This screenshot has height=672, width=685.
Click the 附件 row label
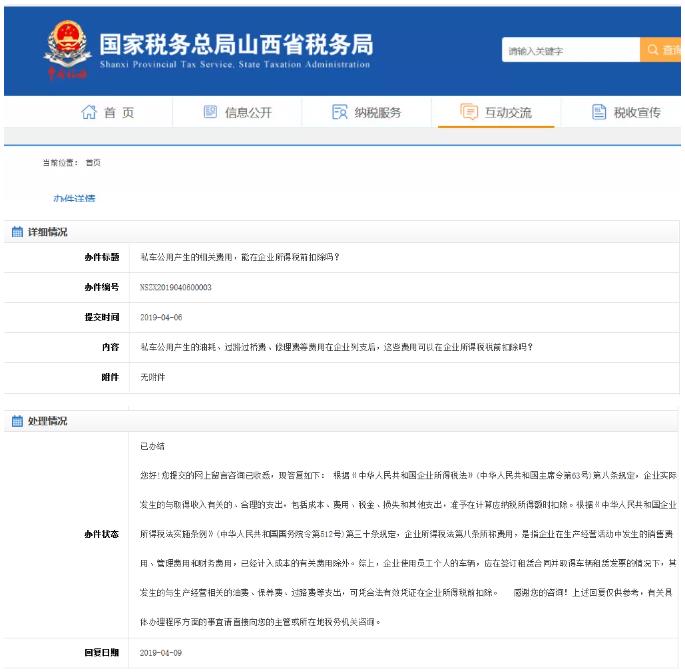click(111, 377)
